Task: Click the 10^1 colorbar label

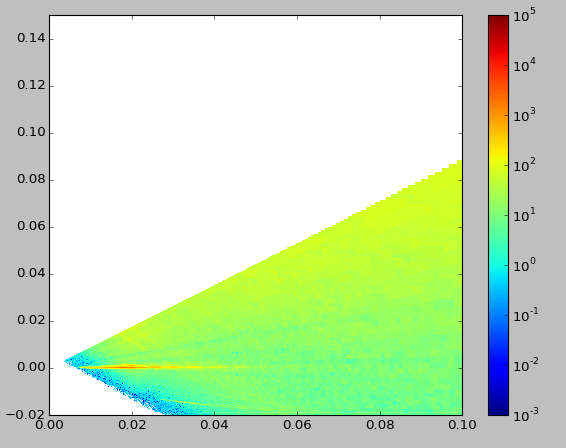Action: [524, 216]
